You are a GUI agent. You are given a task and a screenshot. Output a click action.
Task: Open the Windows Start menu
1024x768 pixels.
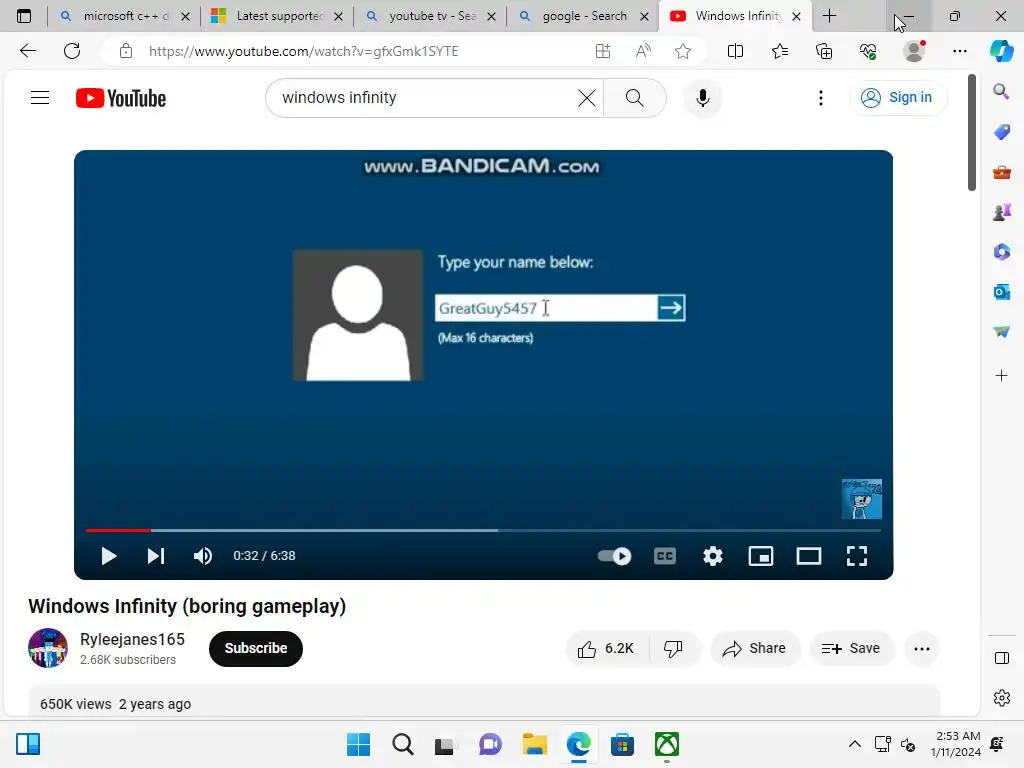tap(358, 744)
